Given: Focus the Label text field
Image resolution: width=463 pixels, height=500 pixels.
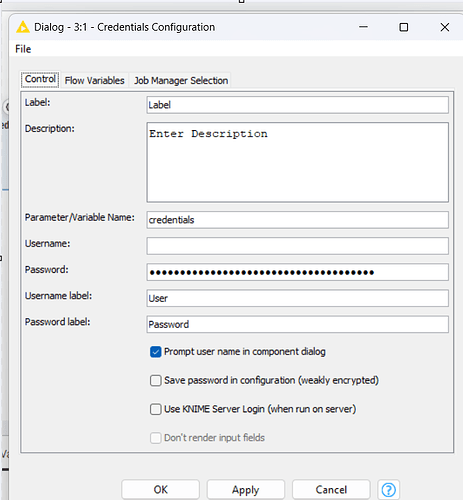Looking at the screenshot, I should [298, 105].
